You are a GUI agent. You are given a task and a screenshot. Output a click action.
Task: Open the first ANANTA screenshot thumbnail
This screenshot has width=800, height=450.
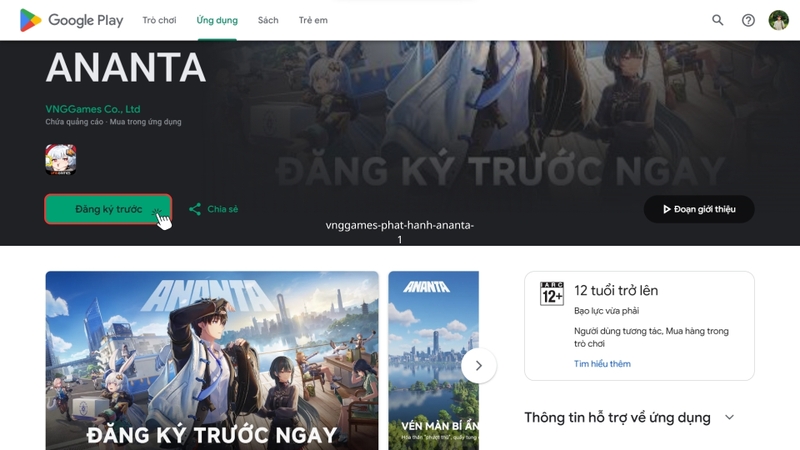pos(212,361)
